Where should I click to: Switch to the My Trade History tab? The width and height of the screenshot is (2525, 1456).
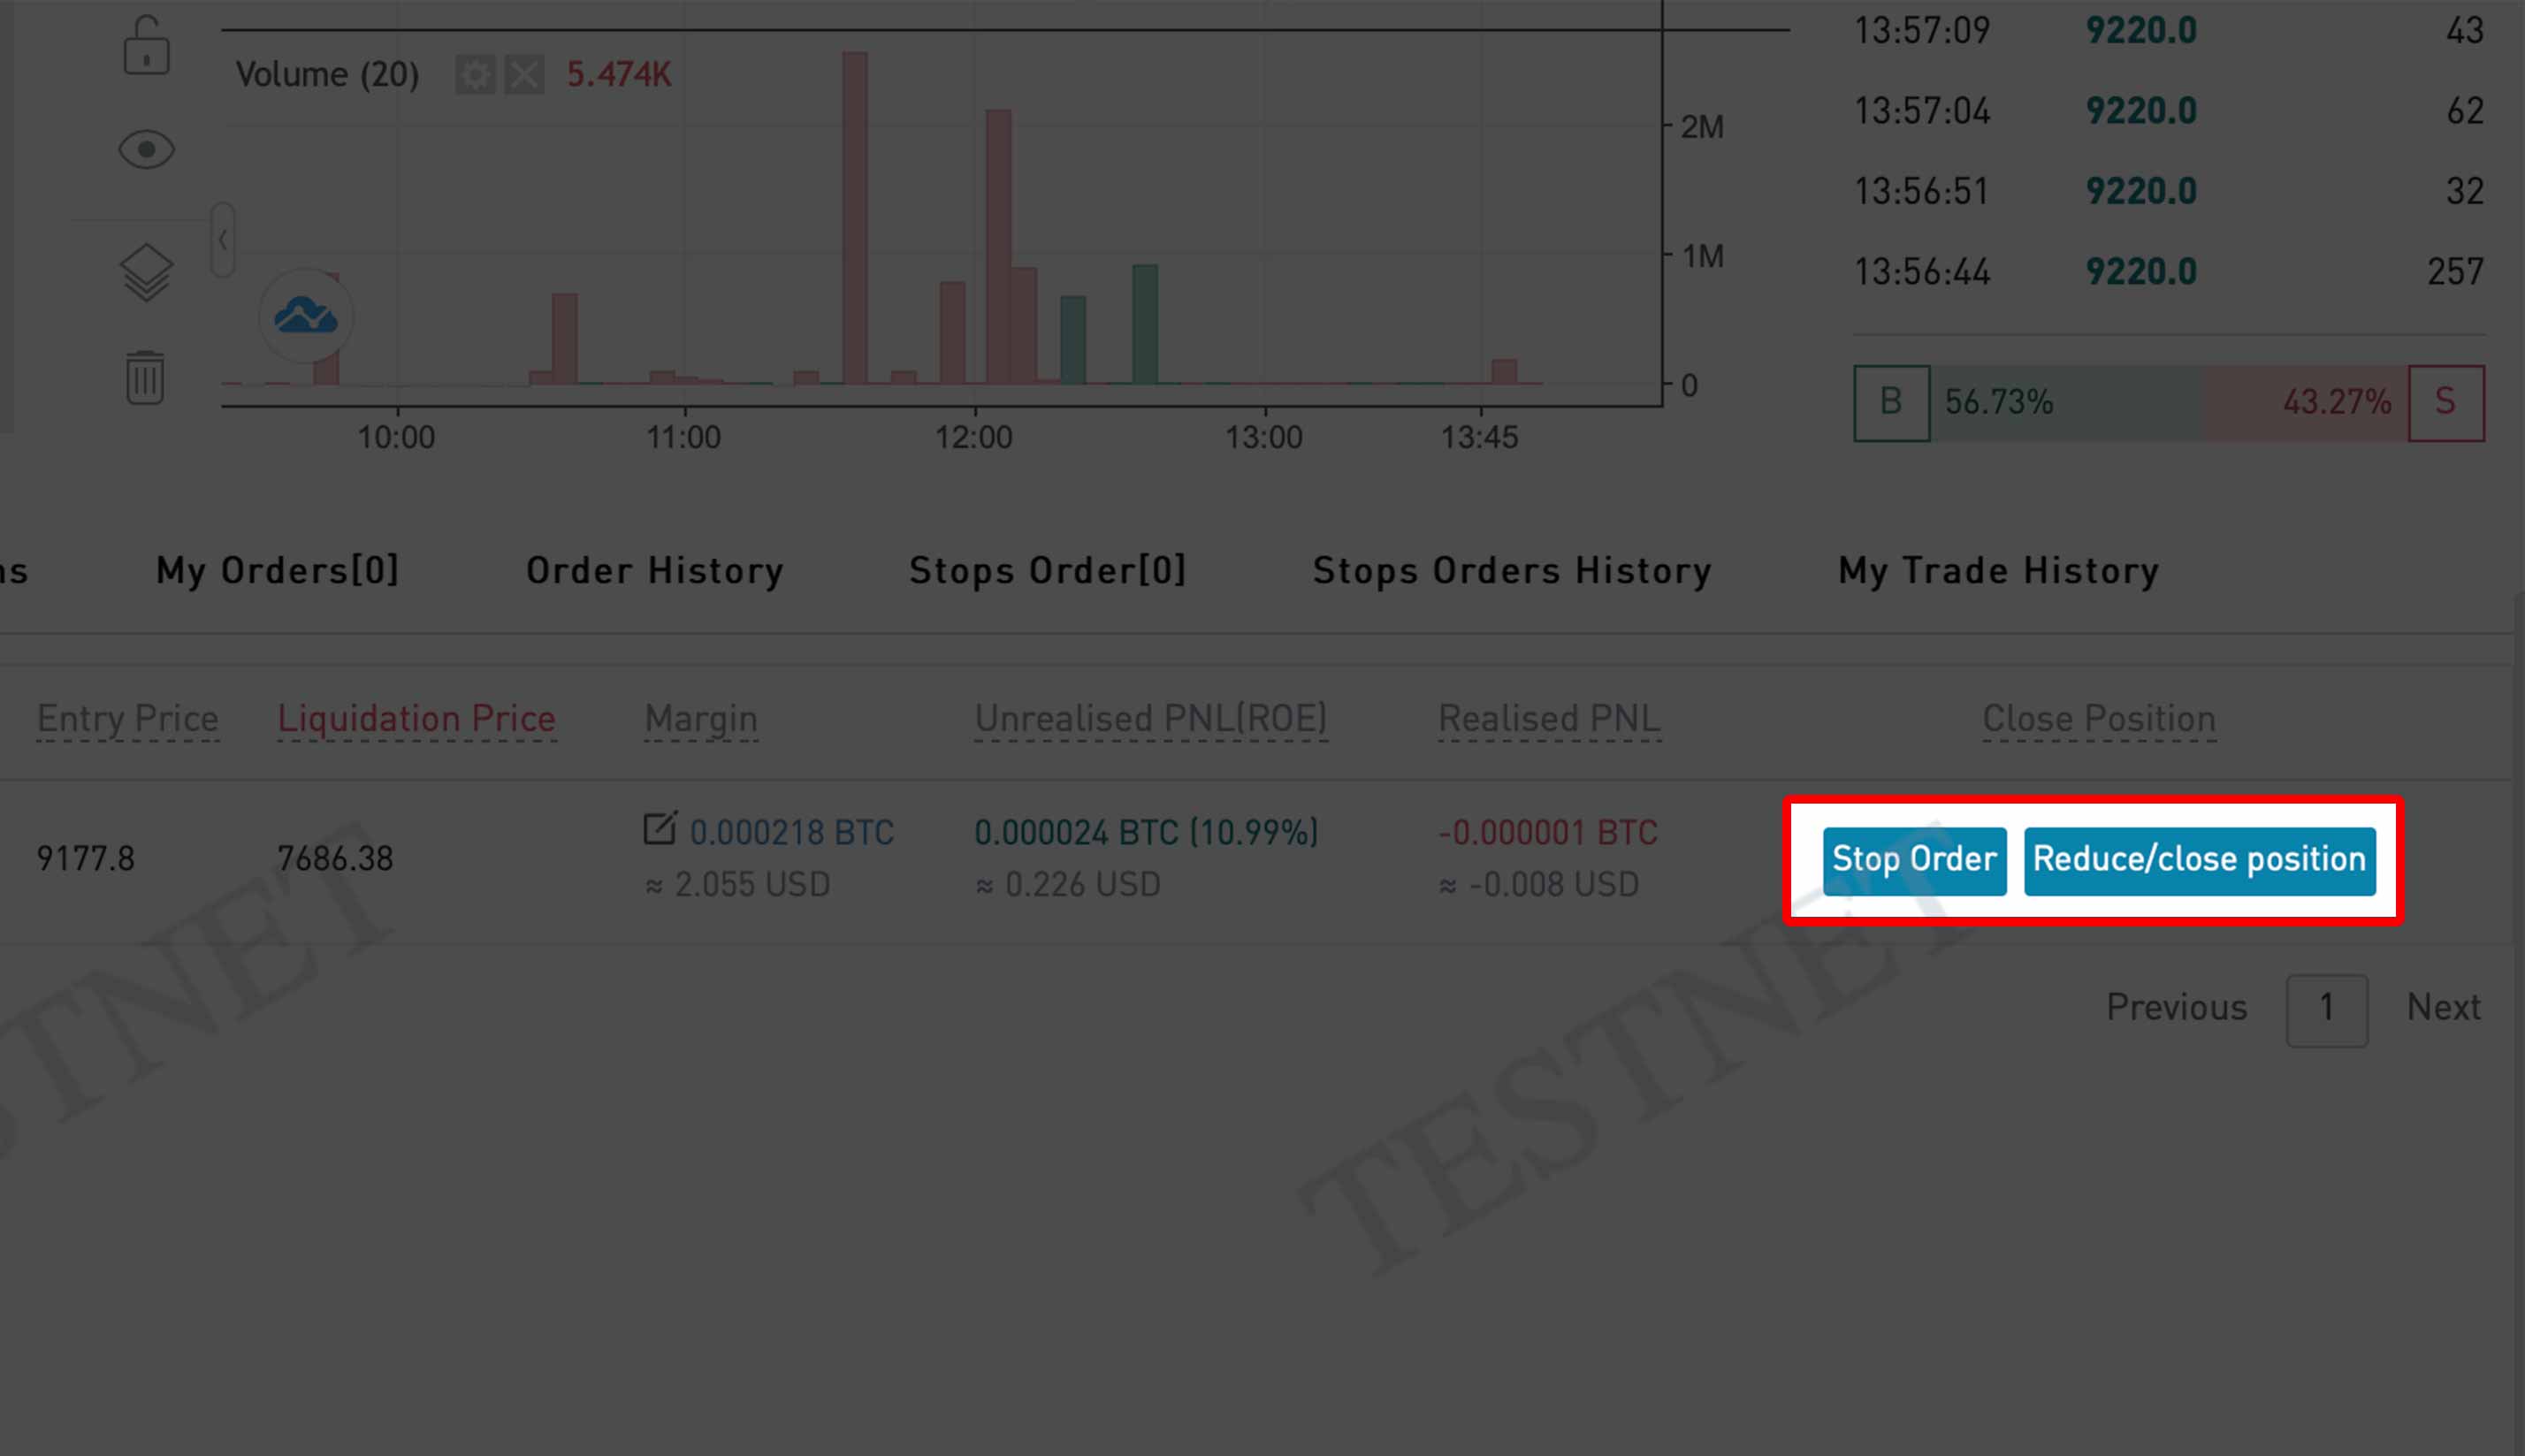click(x=1998, y=570)
